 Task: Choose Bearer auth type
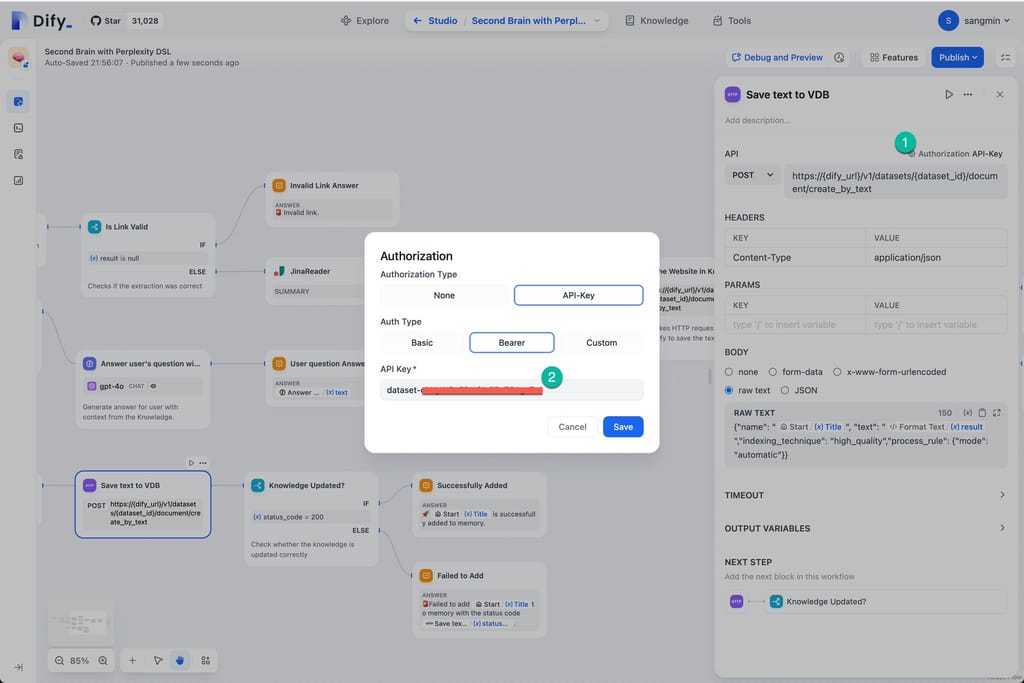click(512, 342)
